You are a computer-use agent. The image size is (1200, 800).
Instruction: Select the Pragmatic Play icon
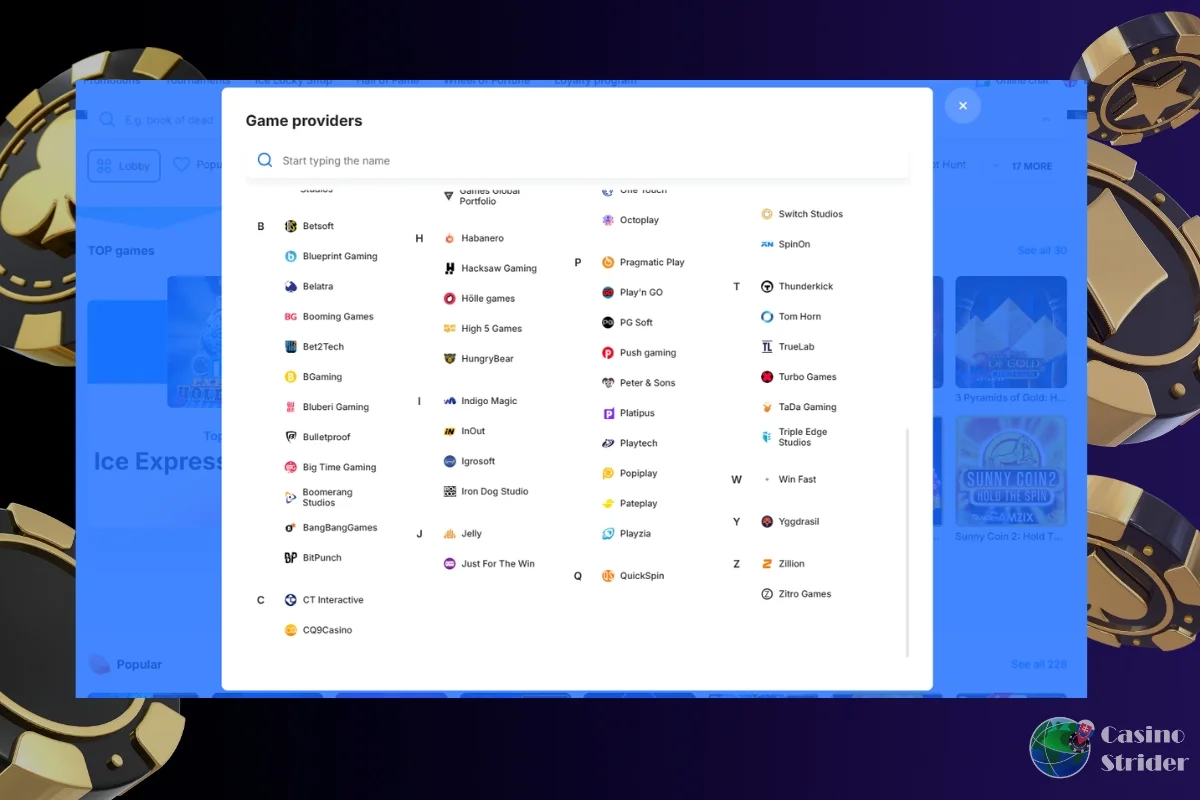(608, 263)
